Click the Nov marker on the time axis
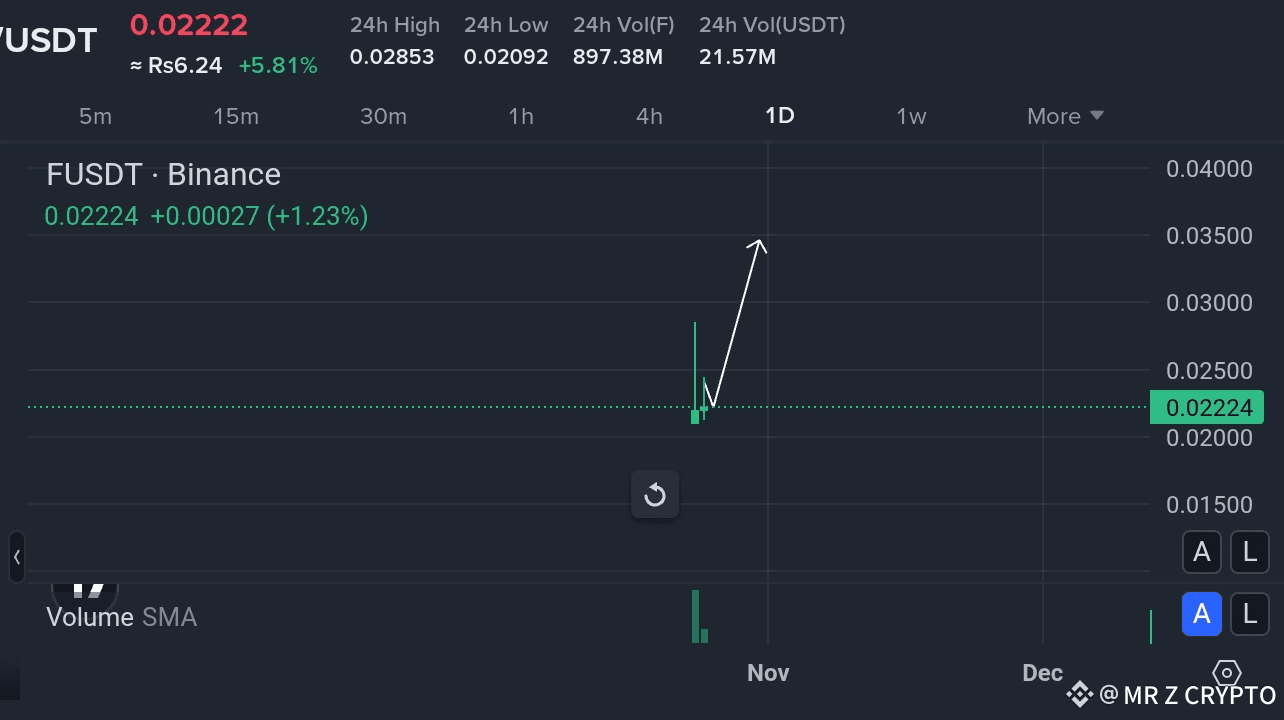The width and height of the screenshot is (1284, 720). point(768,673)
